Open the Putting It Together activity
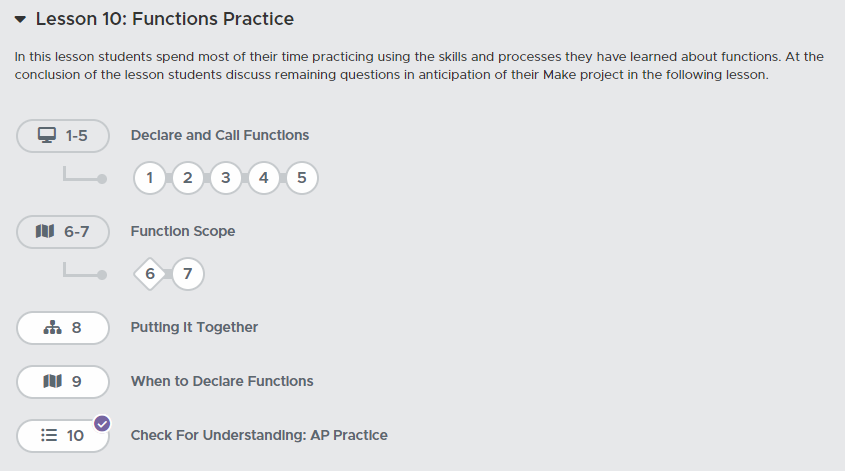Viewport: 845px width, 471px height. pyautogui.click(x=194, y=328)
